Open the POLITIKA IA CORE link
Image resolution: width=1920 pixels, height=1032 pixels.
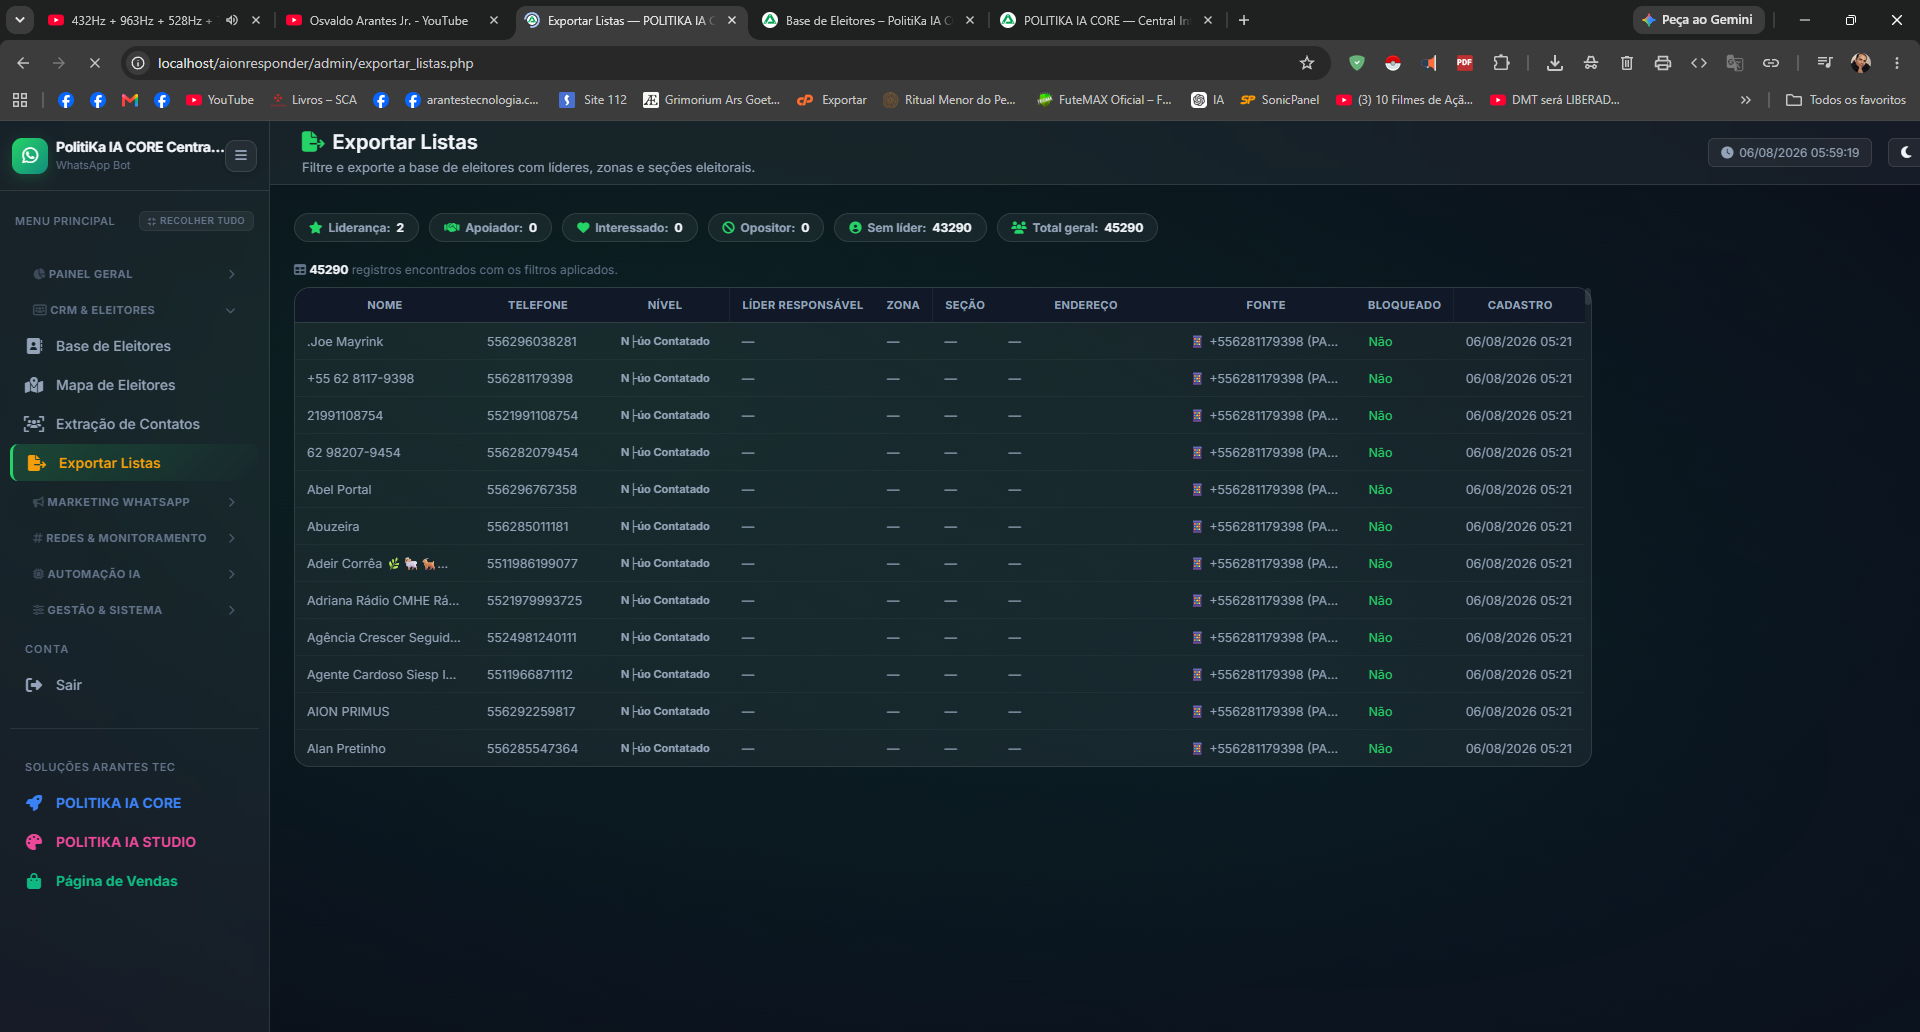[x=118, y=803]
